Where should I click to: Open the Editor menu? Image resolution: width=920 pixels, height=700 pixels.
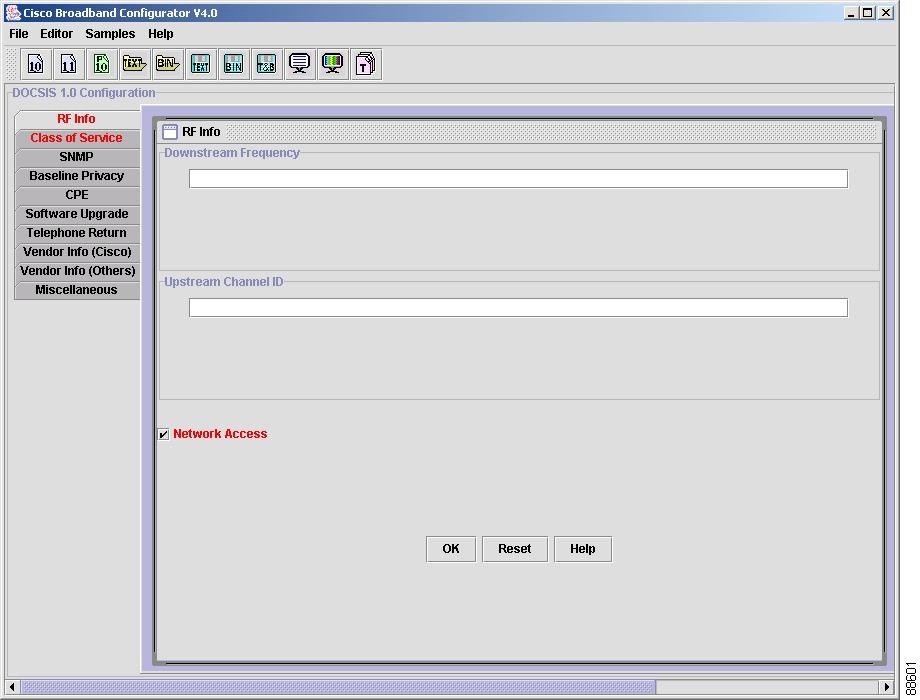coord(56,33)
